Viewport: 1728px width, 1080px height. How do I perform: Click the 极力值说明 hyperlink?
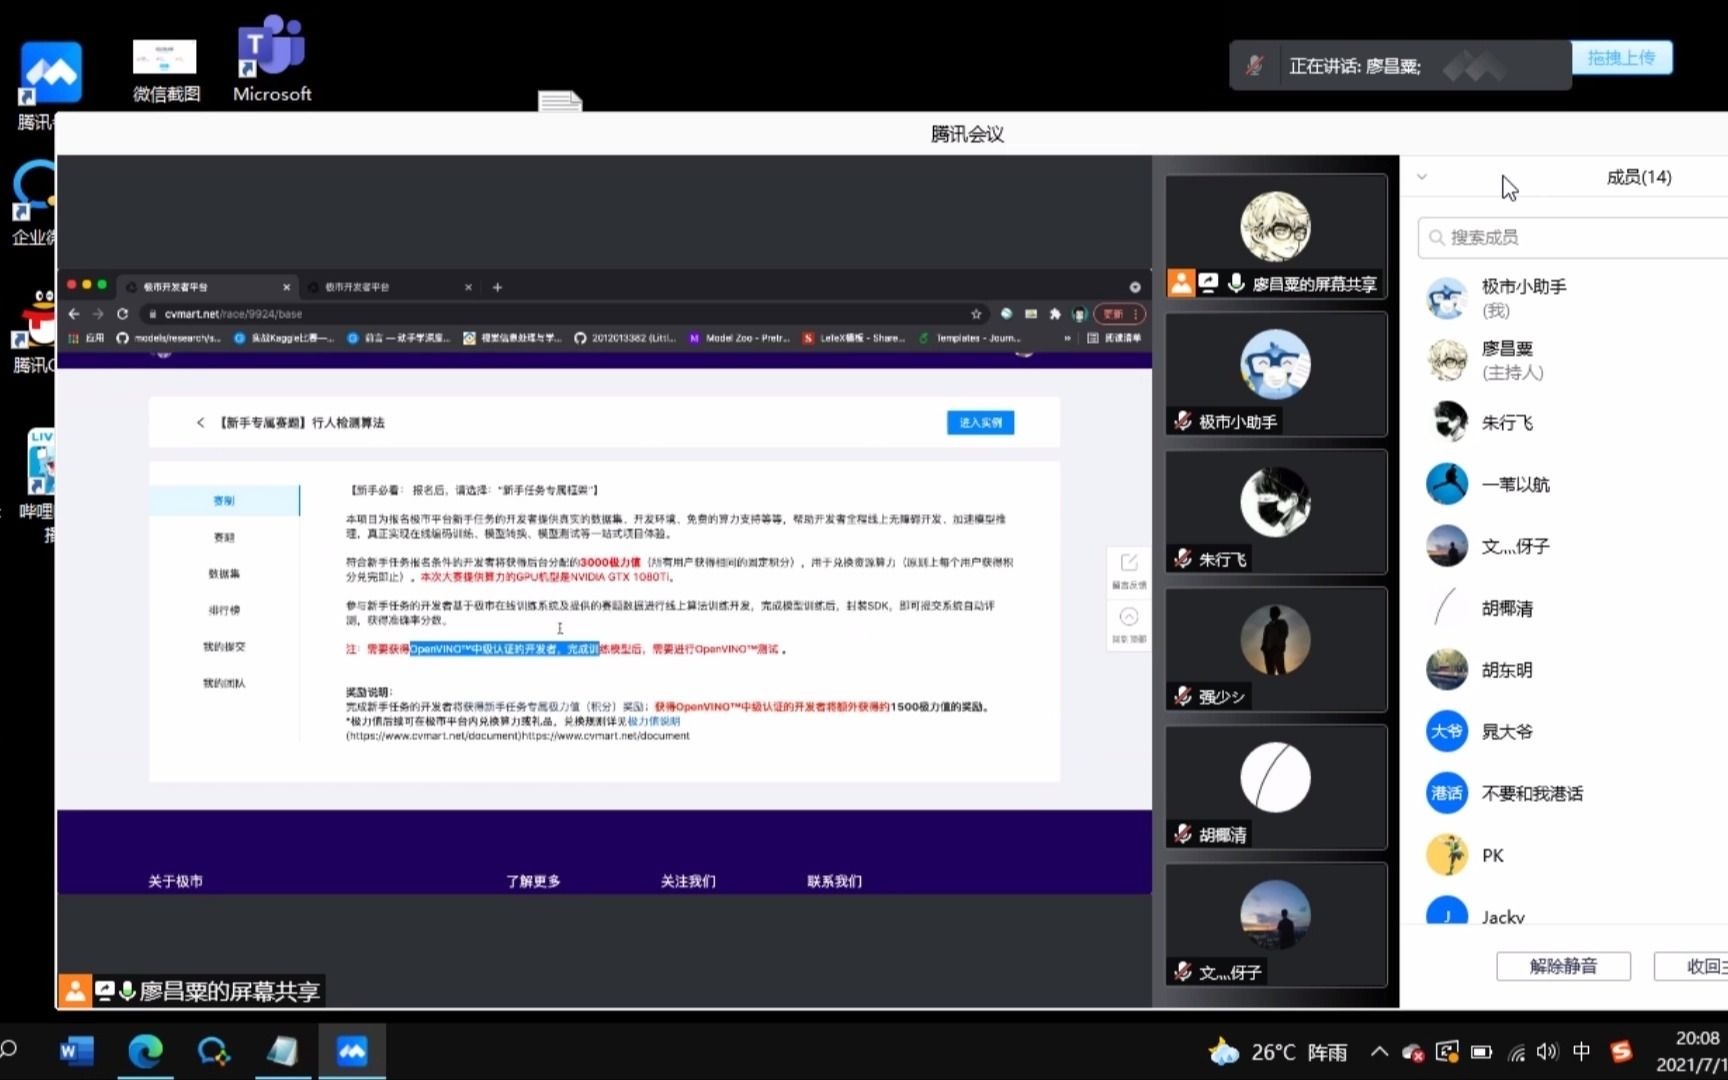tap(654, 721)
